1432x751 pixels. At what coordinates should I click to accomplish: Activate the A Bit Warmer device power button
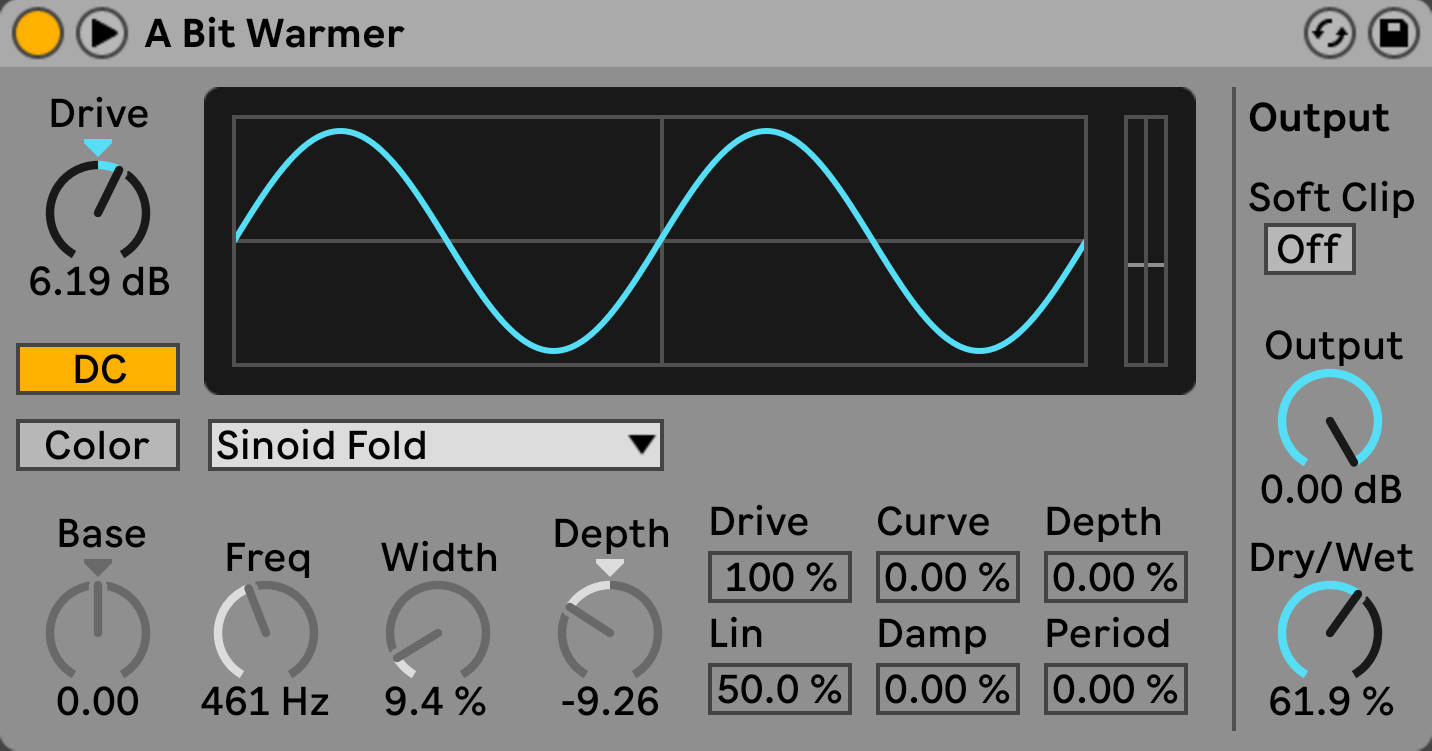pyautogui.click(x=36, y=33)
